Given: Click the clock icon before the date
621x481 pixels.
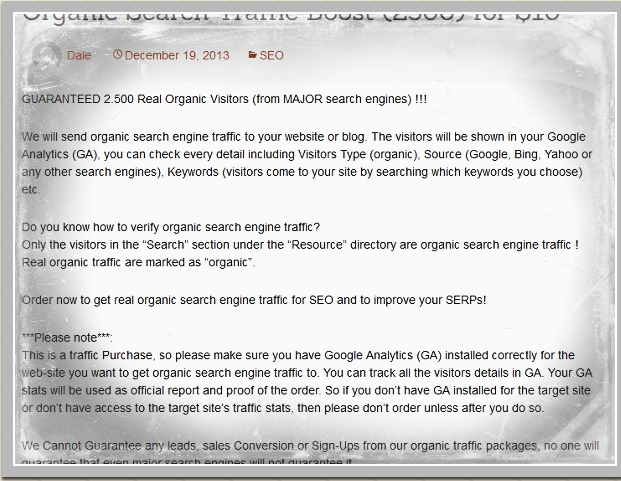Looking at the screenshot, I should click(x=117, y=55).
